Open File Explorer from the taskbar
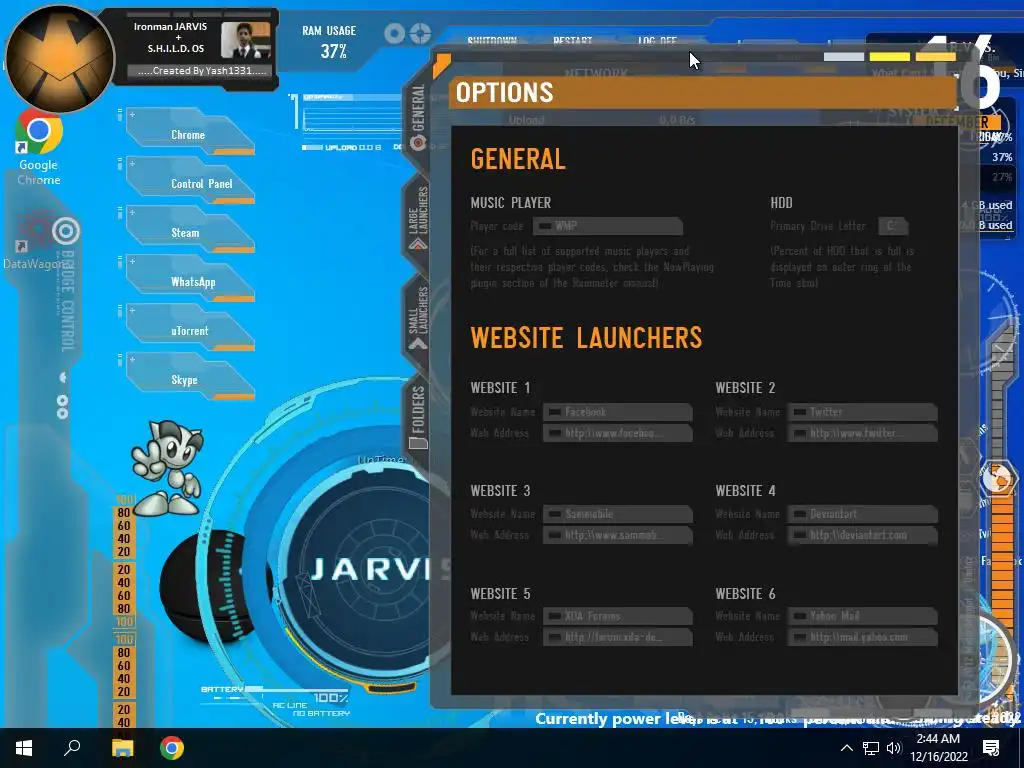 [122, 748]
